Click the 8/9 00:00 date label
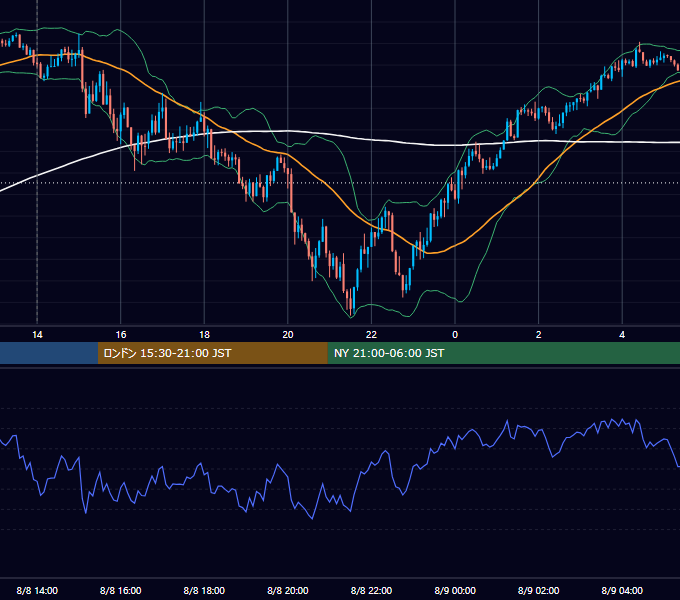Image resolution: width=680 pixels, height=600 pixels. click(x=455, y=590)
